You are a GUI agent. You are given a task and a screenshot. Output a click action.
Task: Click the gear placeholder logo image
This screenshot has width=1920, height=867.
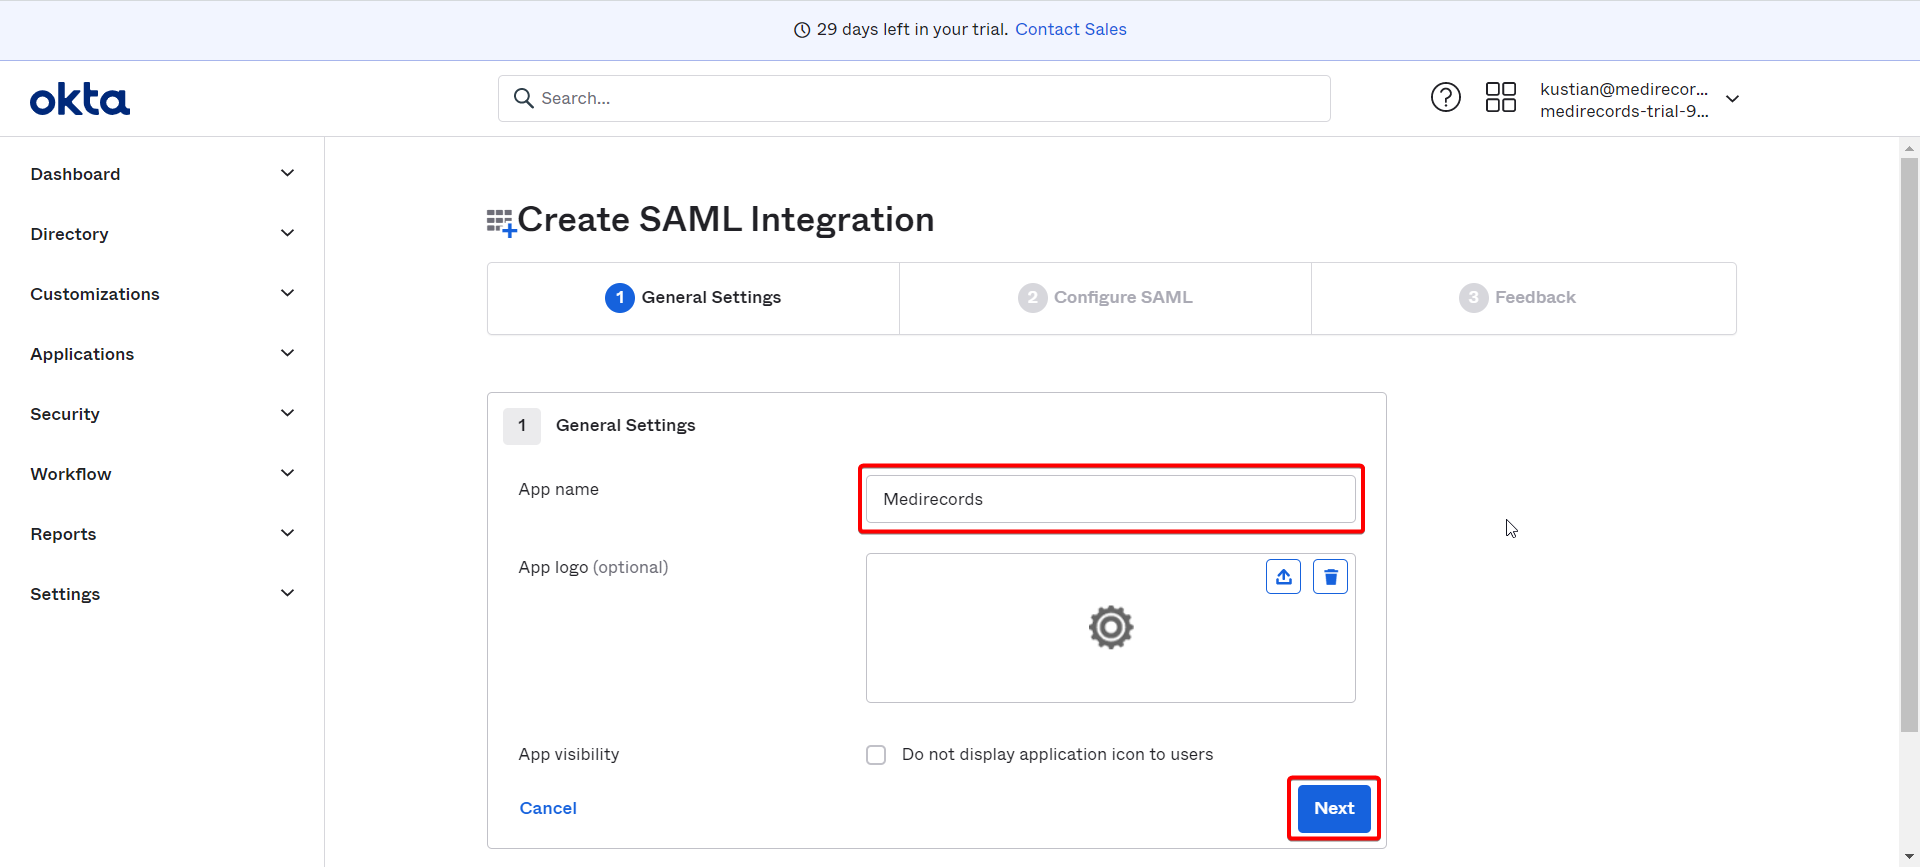pyautogui.click(x=1111, y=627)
